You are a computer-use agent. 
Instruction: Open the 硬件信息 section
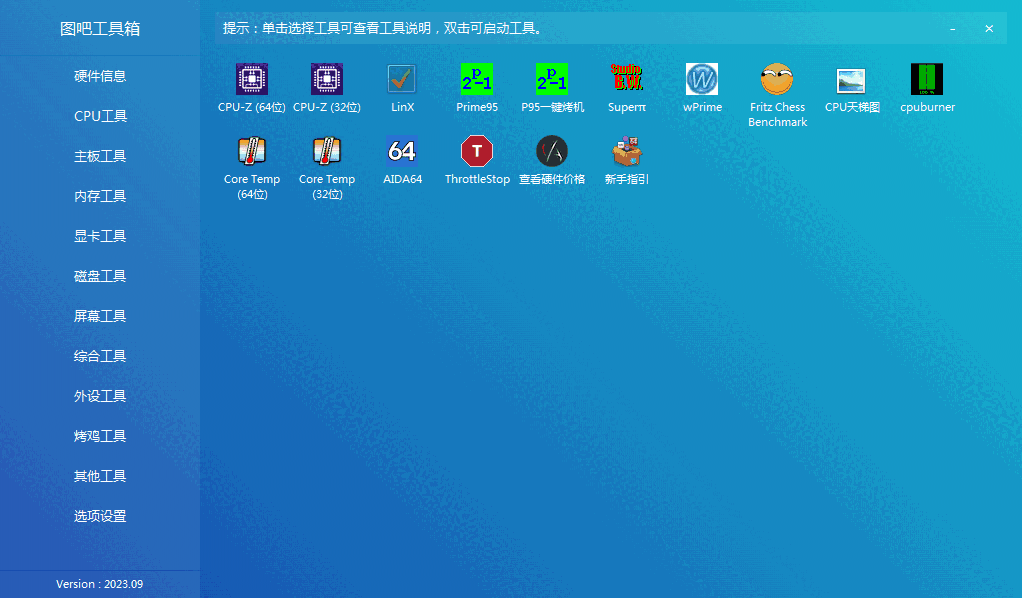pyautogui.click(x=99, y=75)
